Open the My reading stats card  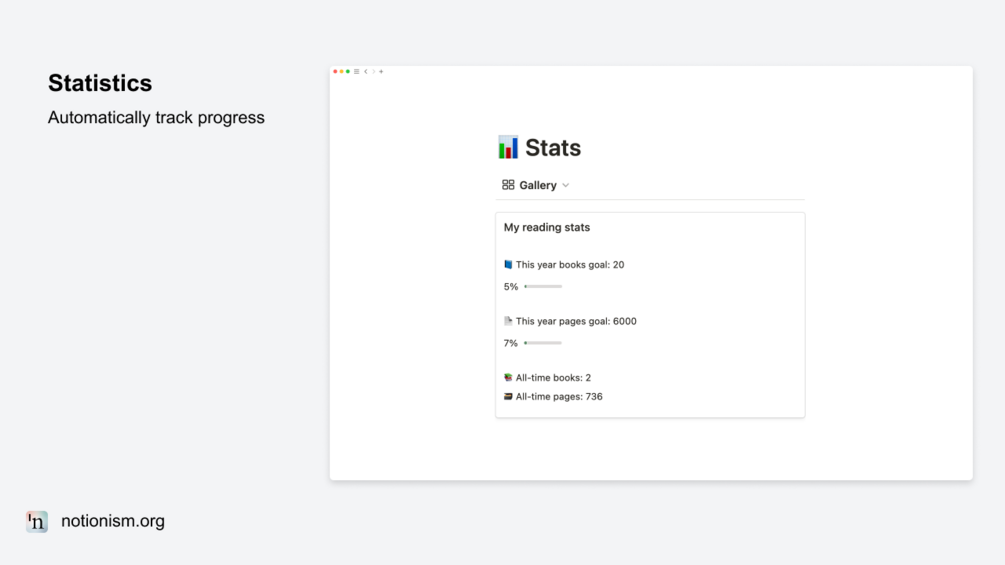(x=547, y=228)
